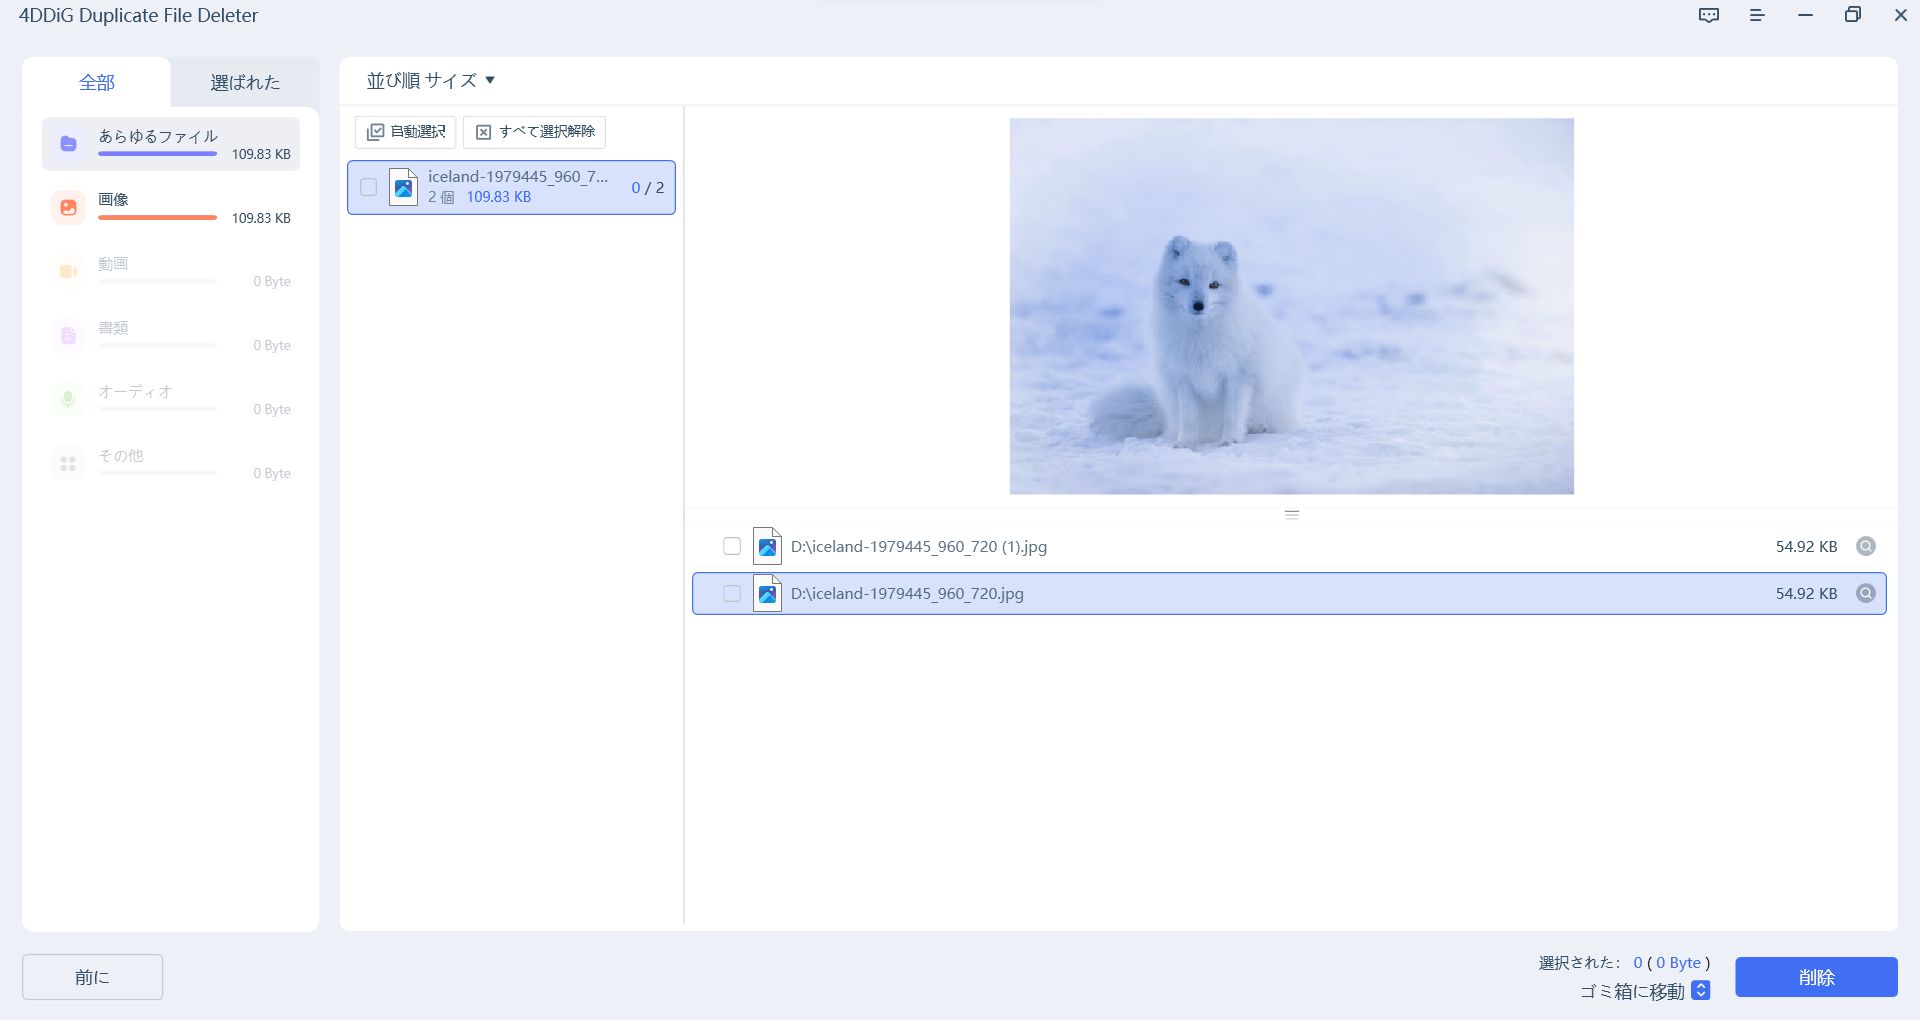Click the すべて選択解除 deselect all button
Viewport: 1920px width, 1020px height.
(534, 132)
